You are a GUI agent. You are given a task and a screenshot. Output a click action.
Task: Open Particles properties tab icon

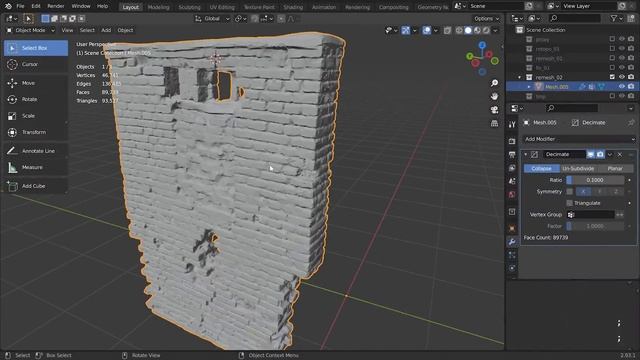(x=512, y=255)
